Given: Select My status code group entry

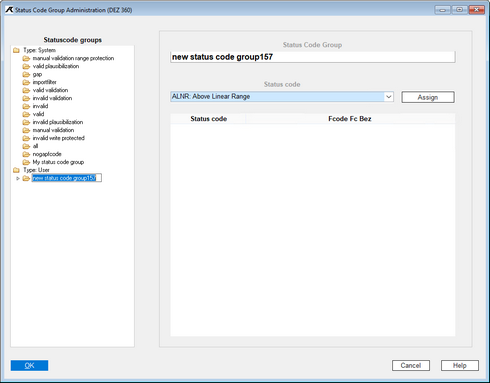Looking at the screenshot, I should pyautogui.click(x=58, y=162).
